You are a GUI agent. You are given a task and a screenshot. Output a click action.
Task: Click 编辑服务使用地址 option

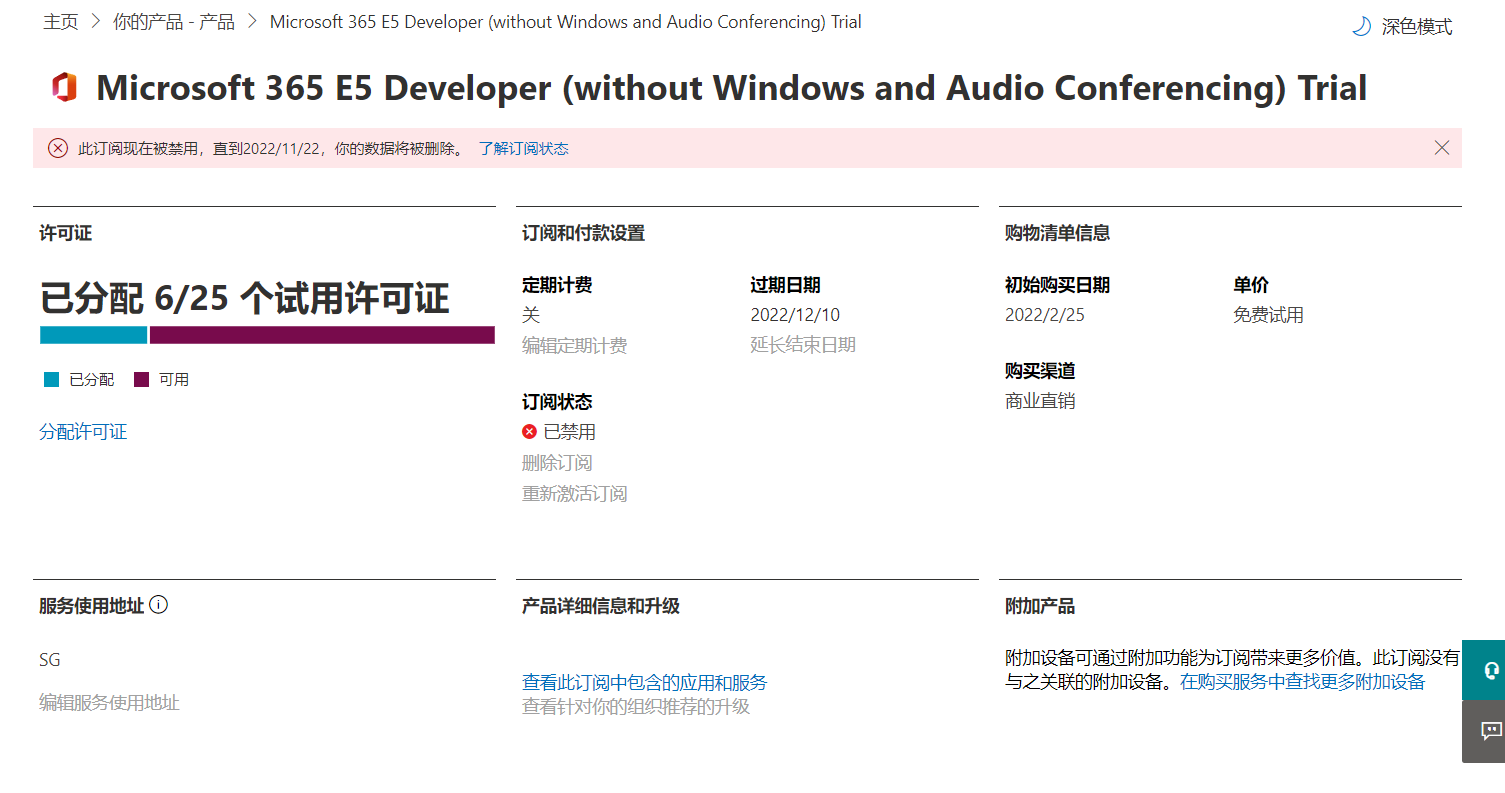click(109, 703)
